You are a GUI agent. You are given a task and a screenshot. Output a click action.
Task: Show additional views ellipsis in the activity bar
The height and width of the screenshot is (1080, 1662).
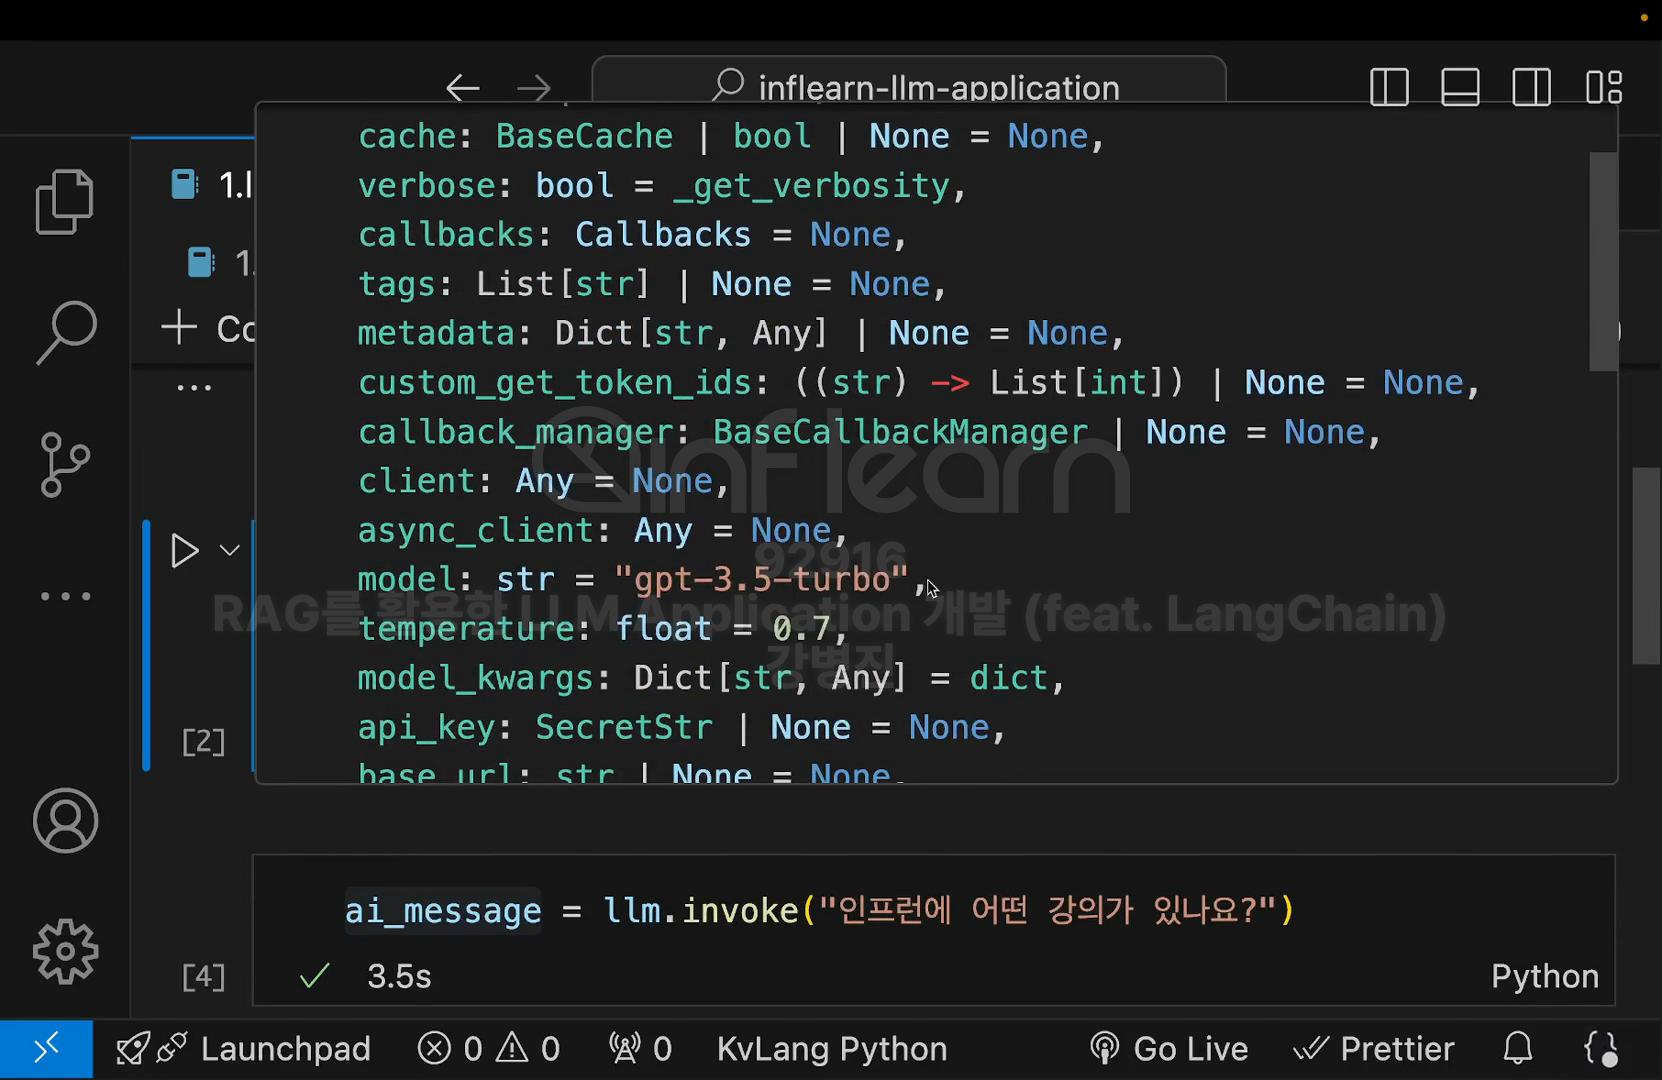coord(65,596)
